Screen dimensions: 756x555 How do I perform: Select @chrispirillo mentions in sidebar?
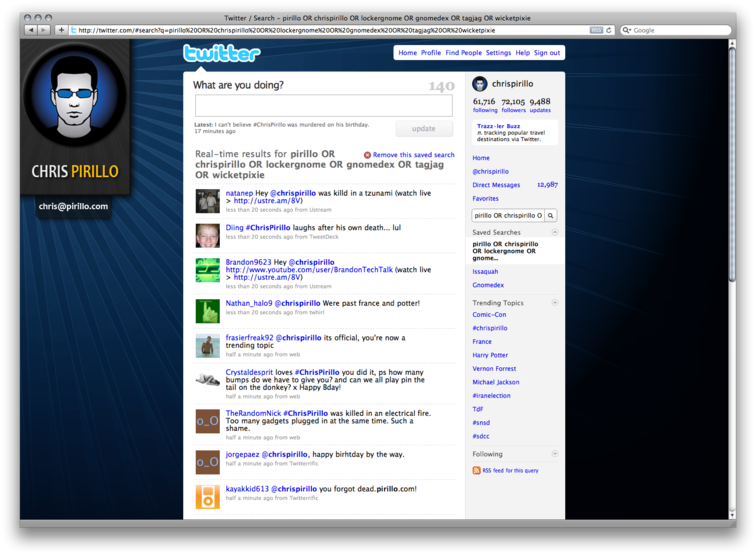[x=490, y=171]
